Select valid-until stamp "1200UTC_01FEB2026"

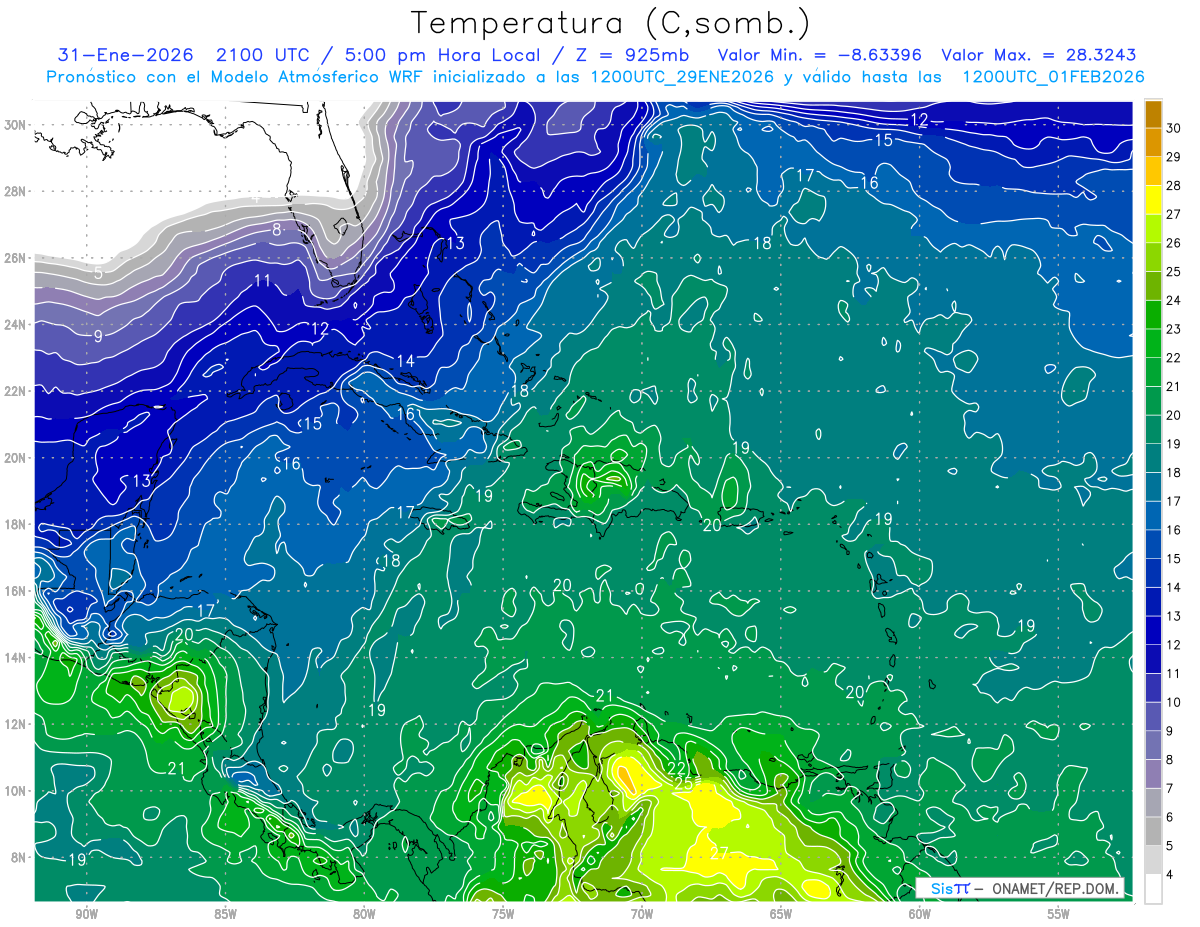coord(1053,77)
